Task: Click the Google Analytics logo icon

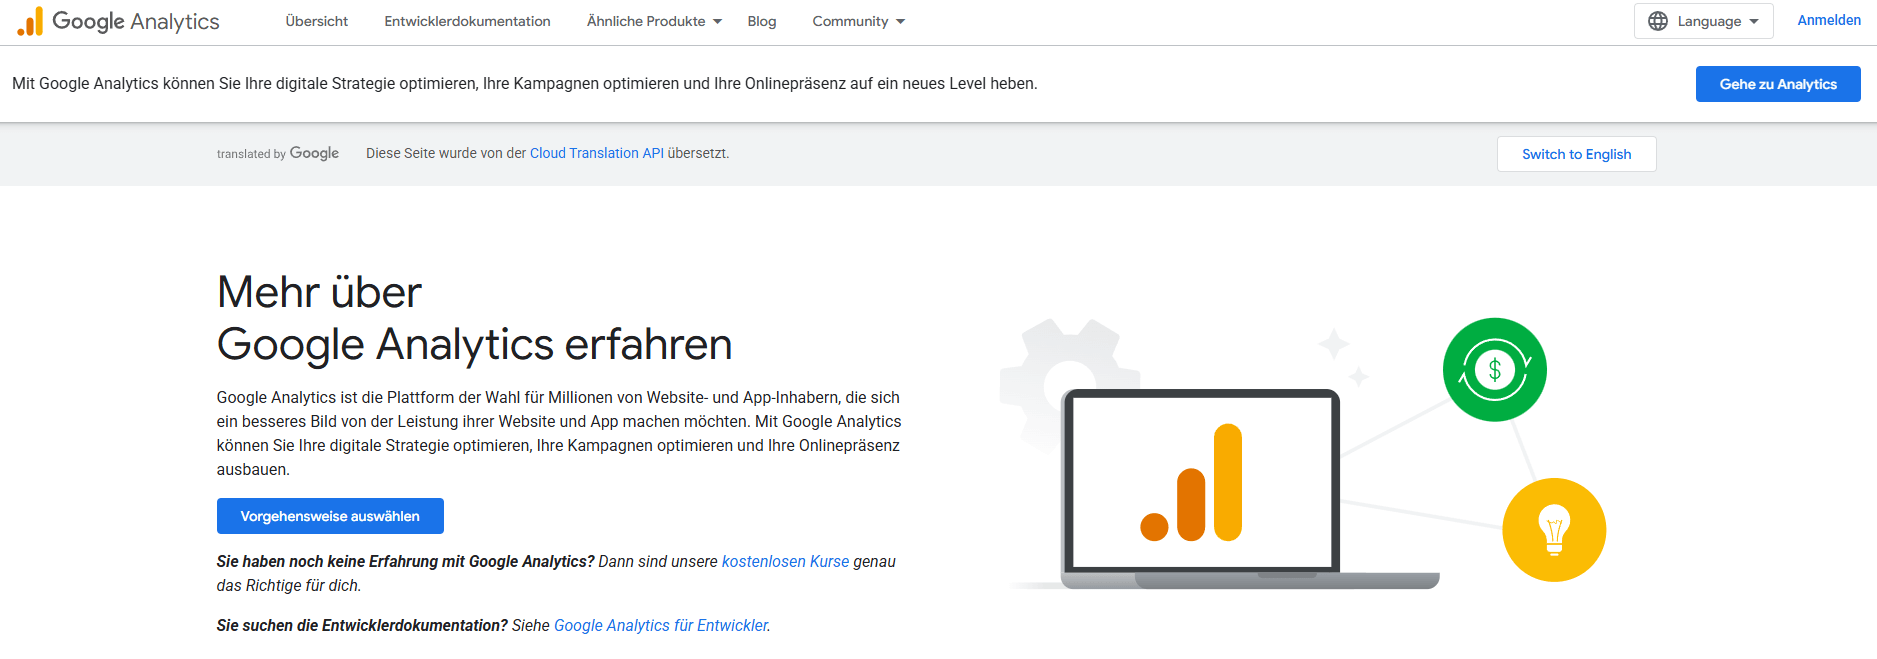Action: [30, 22]
